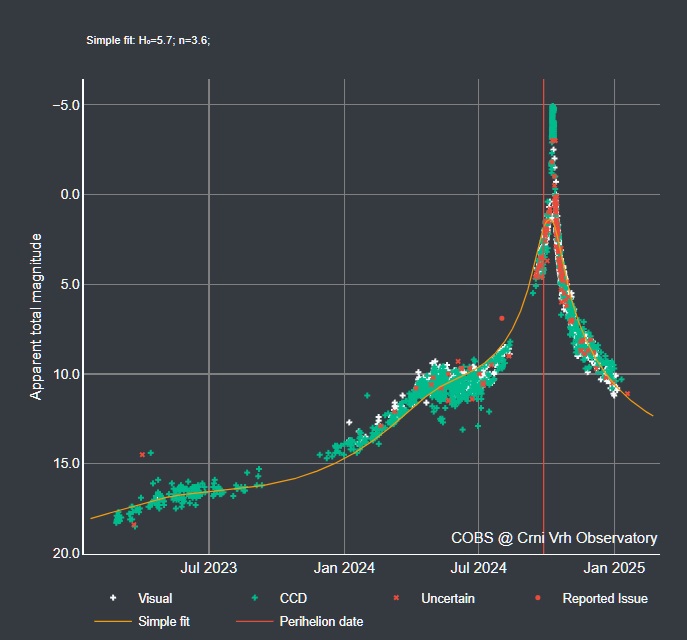Click the 'Jul 2023' x-axis tick label

pos(208,568)
